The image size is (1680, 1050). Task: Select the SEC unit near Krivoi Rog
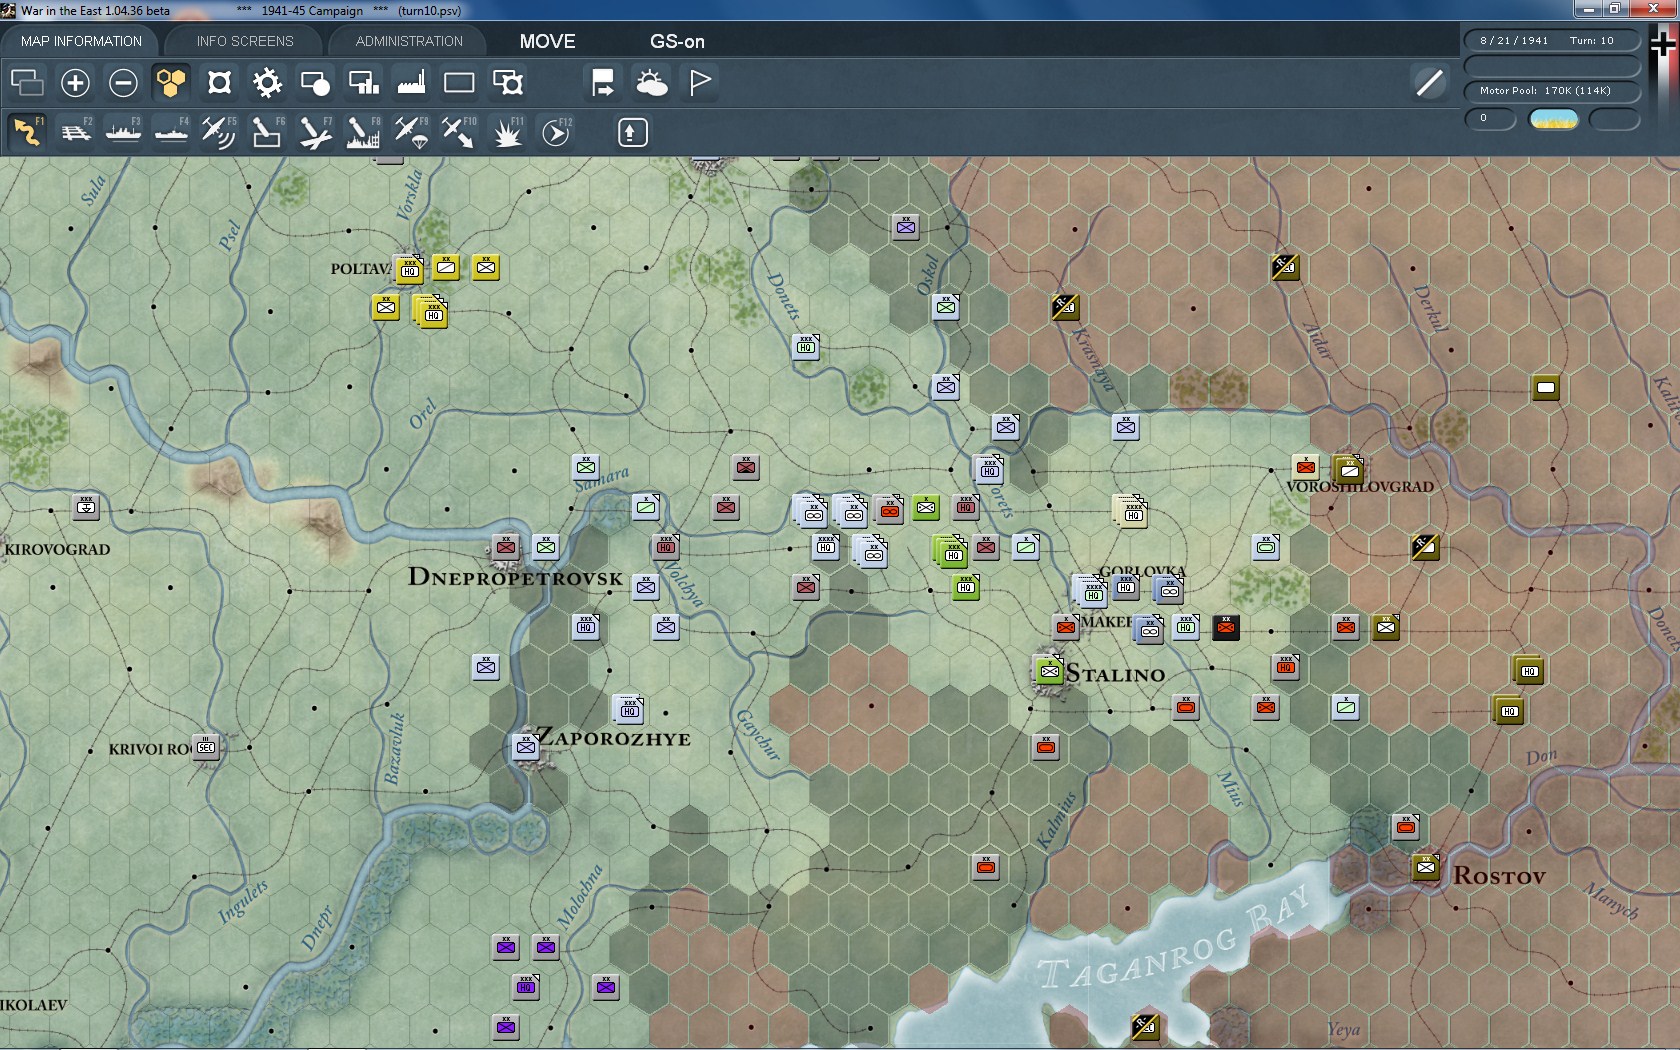coord(205,747)
